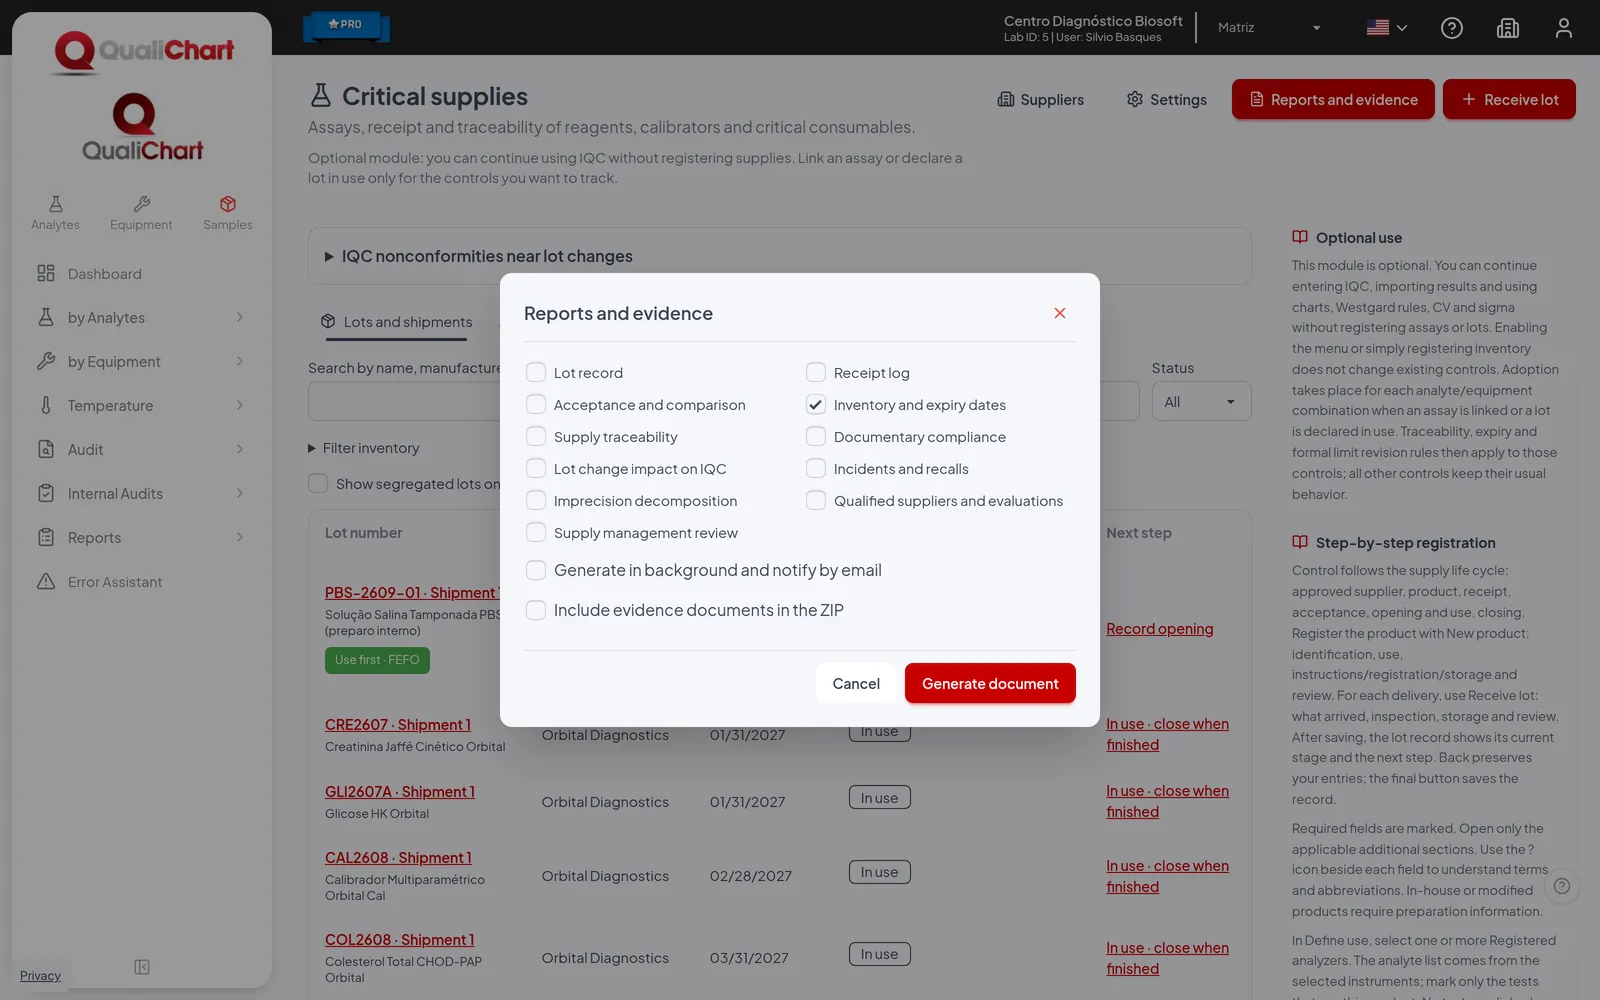Viewport: 1600px width, 1000px height.
Task: Open the supplies Settings
Action: point(1166,100)
